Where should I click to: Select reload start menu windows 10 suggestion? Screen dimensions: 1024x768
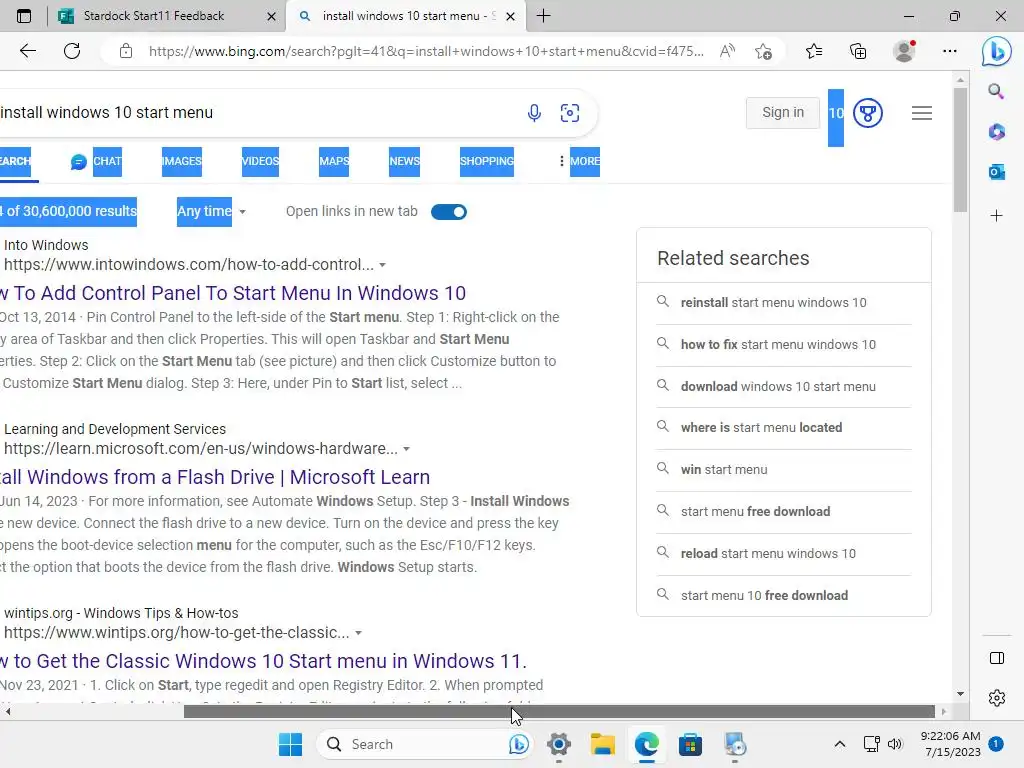[768, 553]
